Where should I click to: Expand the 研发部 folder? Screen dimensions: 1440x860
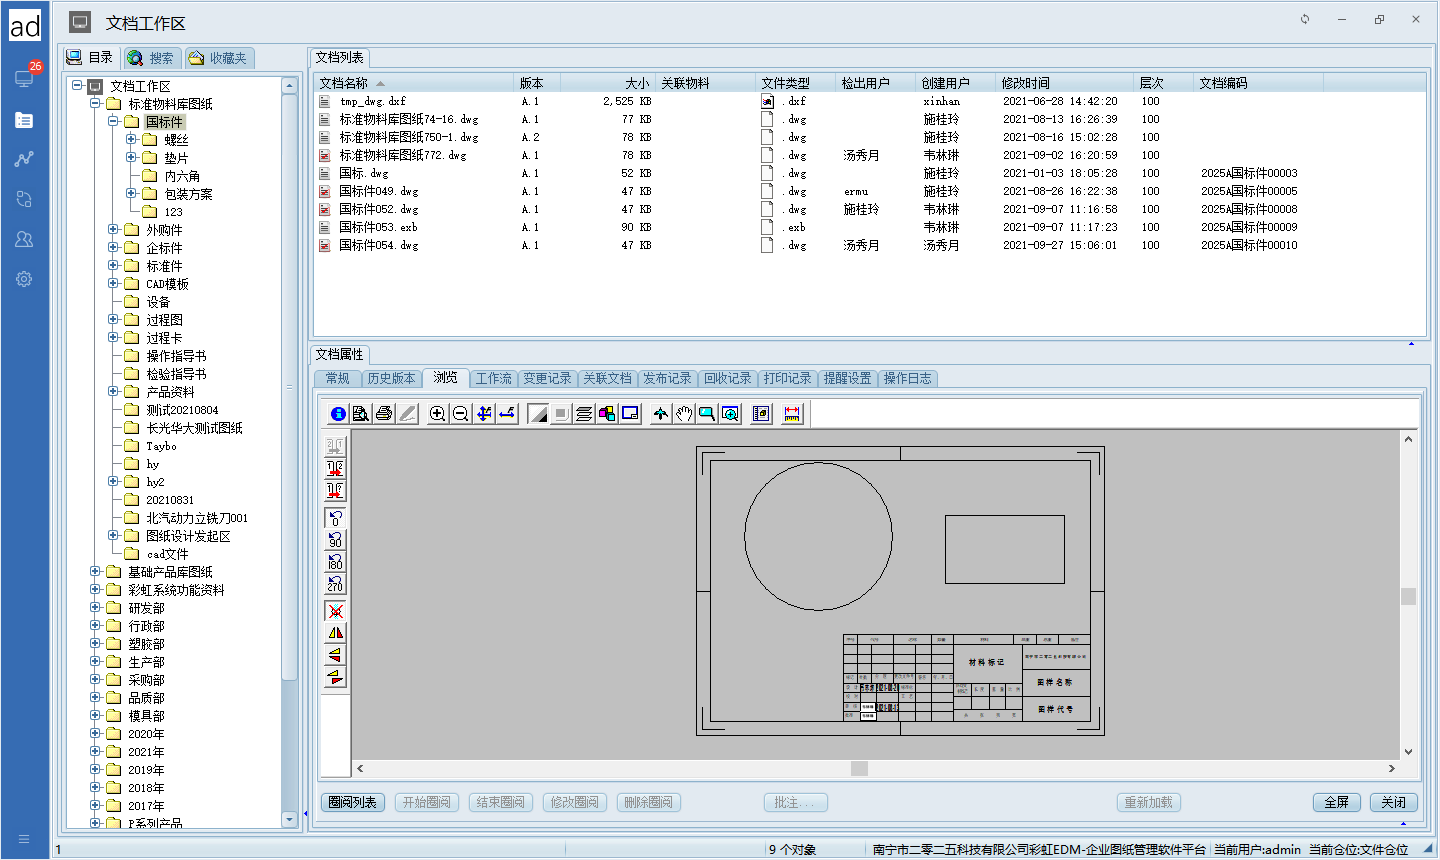click(95, 608)
